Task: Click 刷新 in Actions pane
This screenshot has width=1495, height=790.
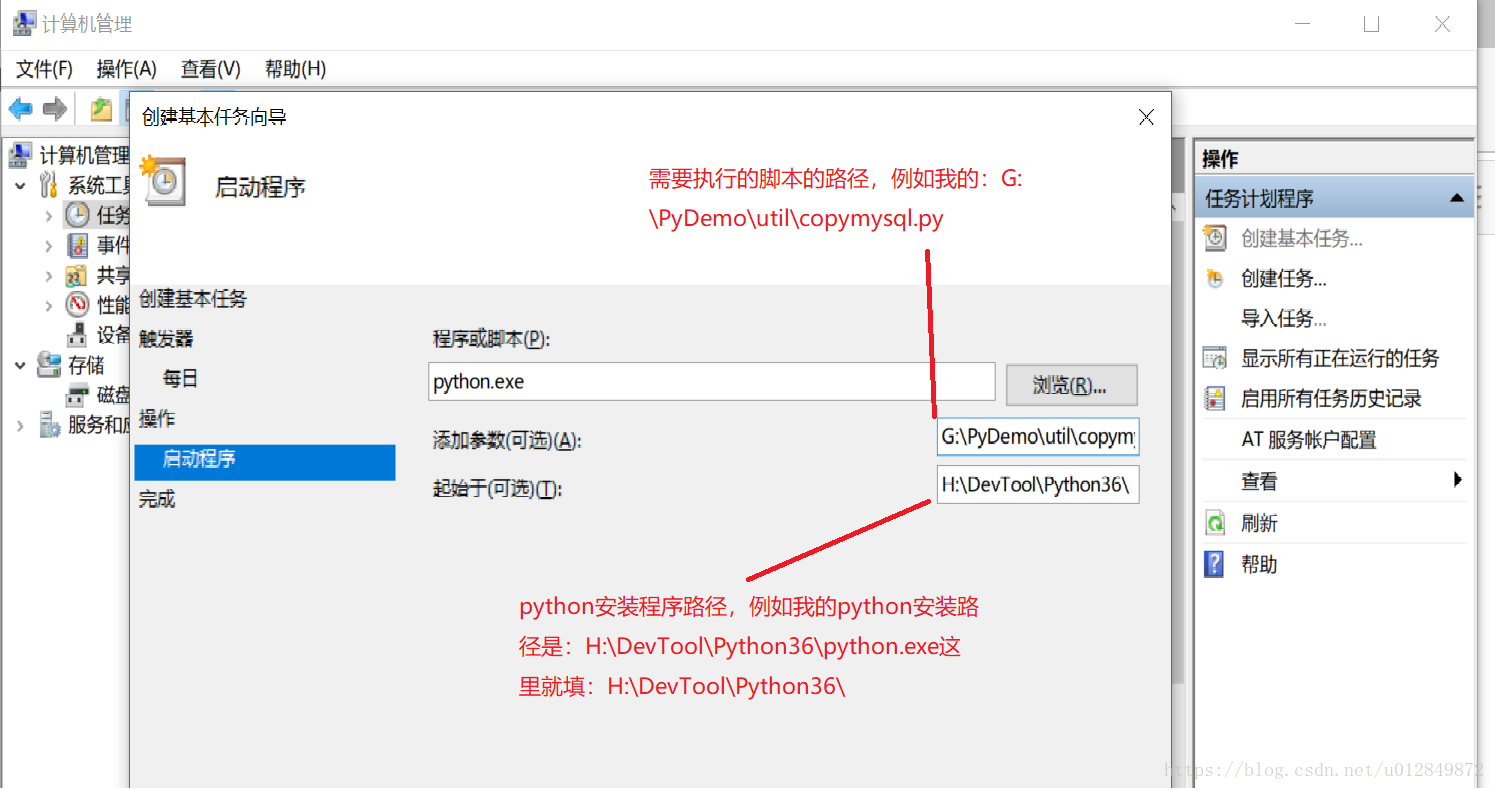Action: point(1259,523)
